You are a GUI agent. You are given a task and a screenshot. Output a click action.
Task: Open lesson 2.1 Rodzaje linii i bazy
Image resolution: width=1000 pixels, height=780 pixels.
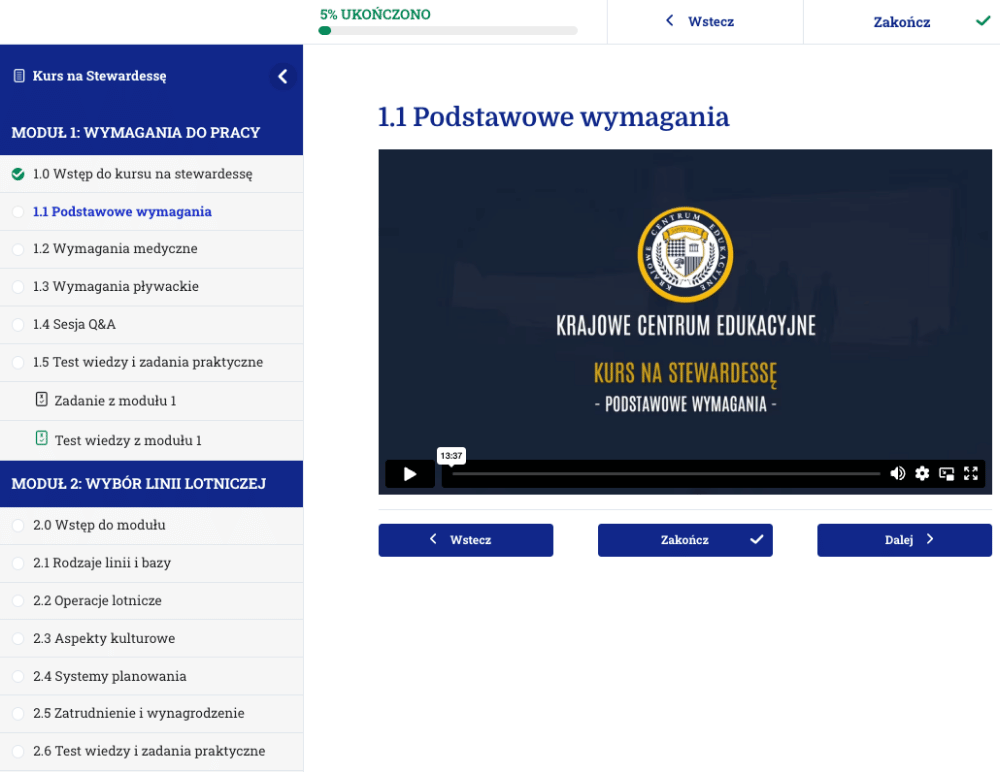(x=151, y=563)
